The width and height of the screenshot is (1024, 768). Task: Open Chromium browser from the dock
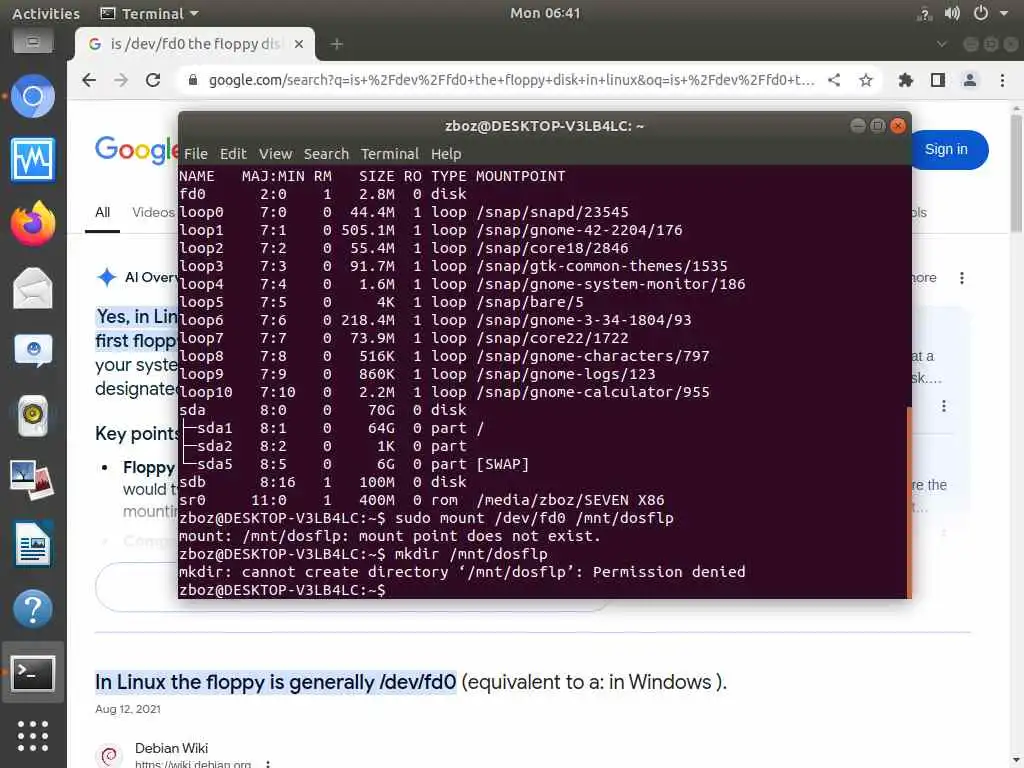pyautogui.click(x=33, y=97)
